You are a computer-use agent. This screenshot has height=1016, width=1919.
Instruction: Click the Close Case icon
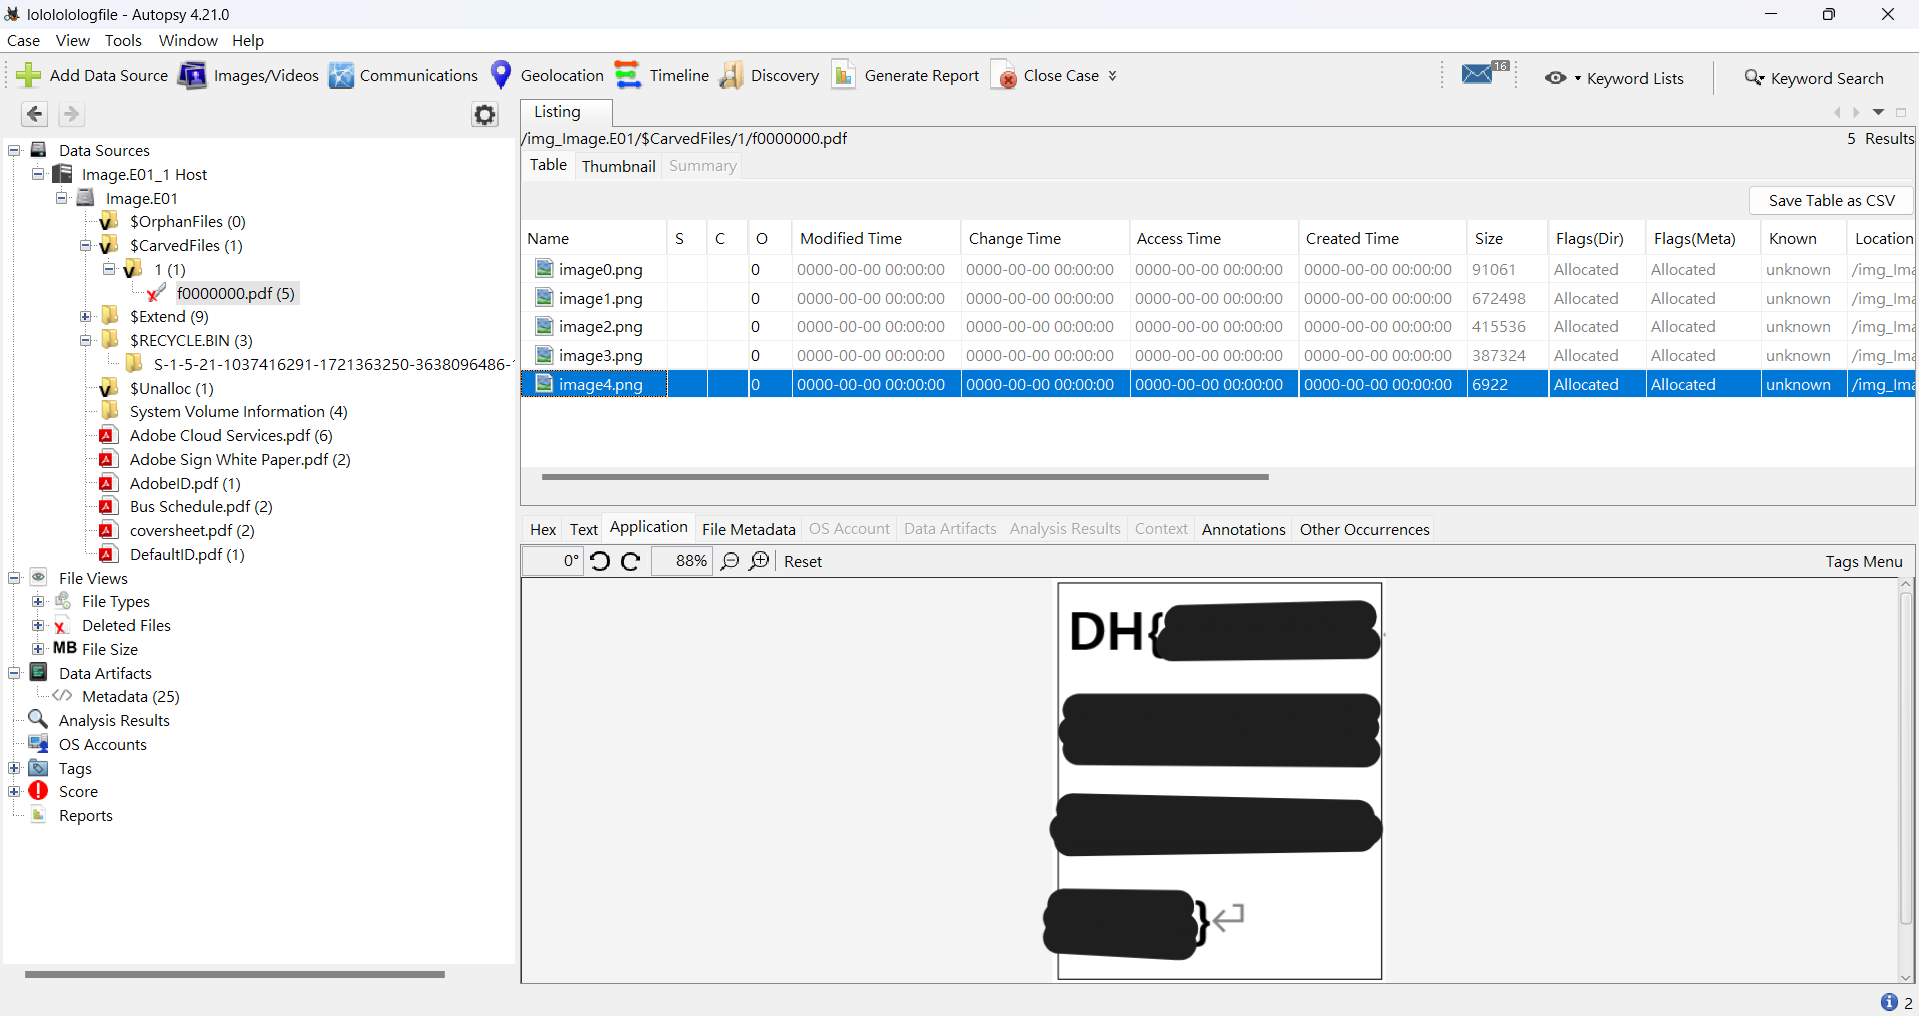1004,76
